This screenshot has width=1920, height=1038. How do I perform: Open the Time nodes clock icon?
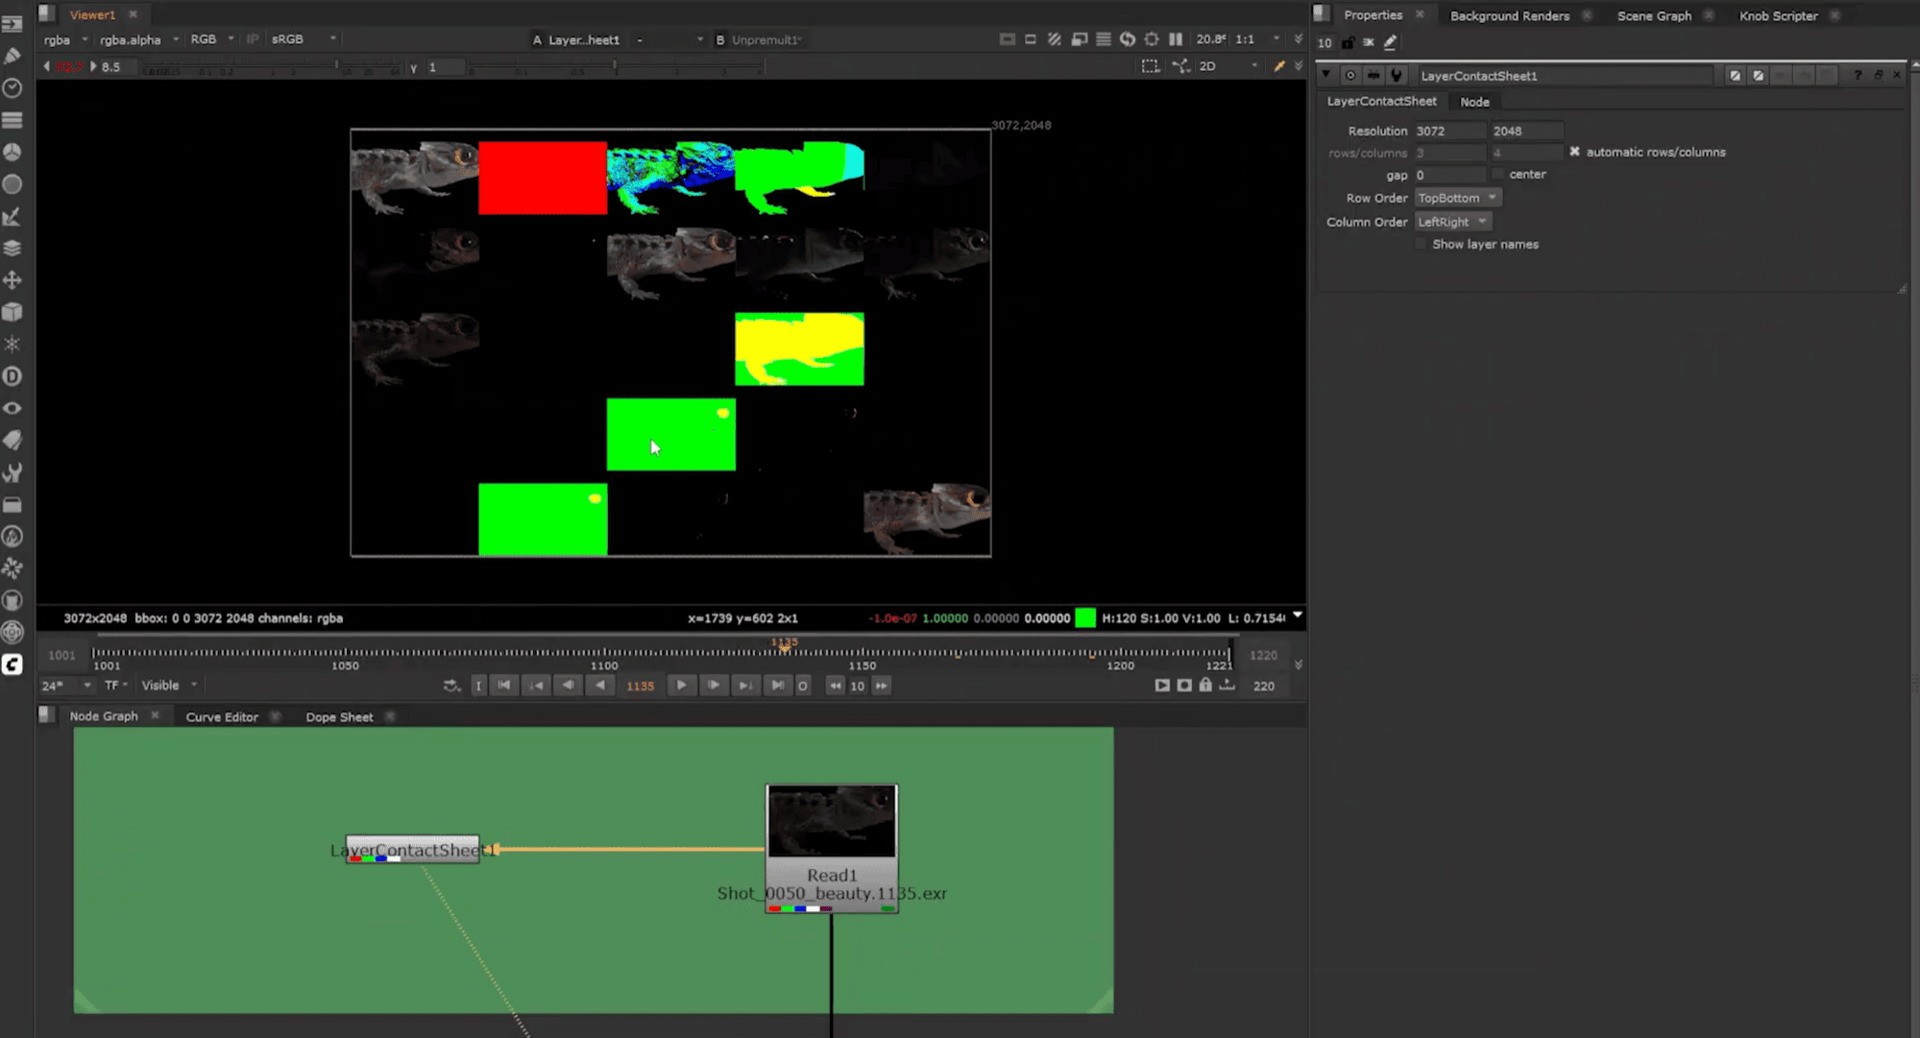point(12,88)
